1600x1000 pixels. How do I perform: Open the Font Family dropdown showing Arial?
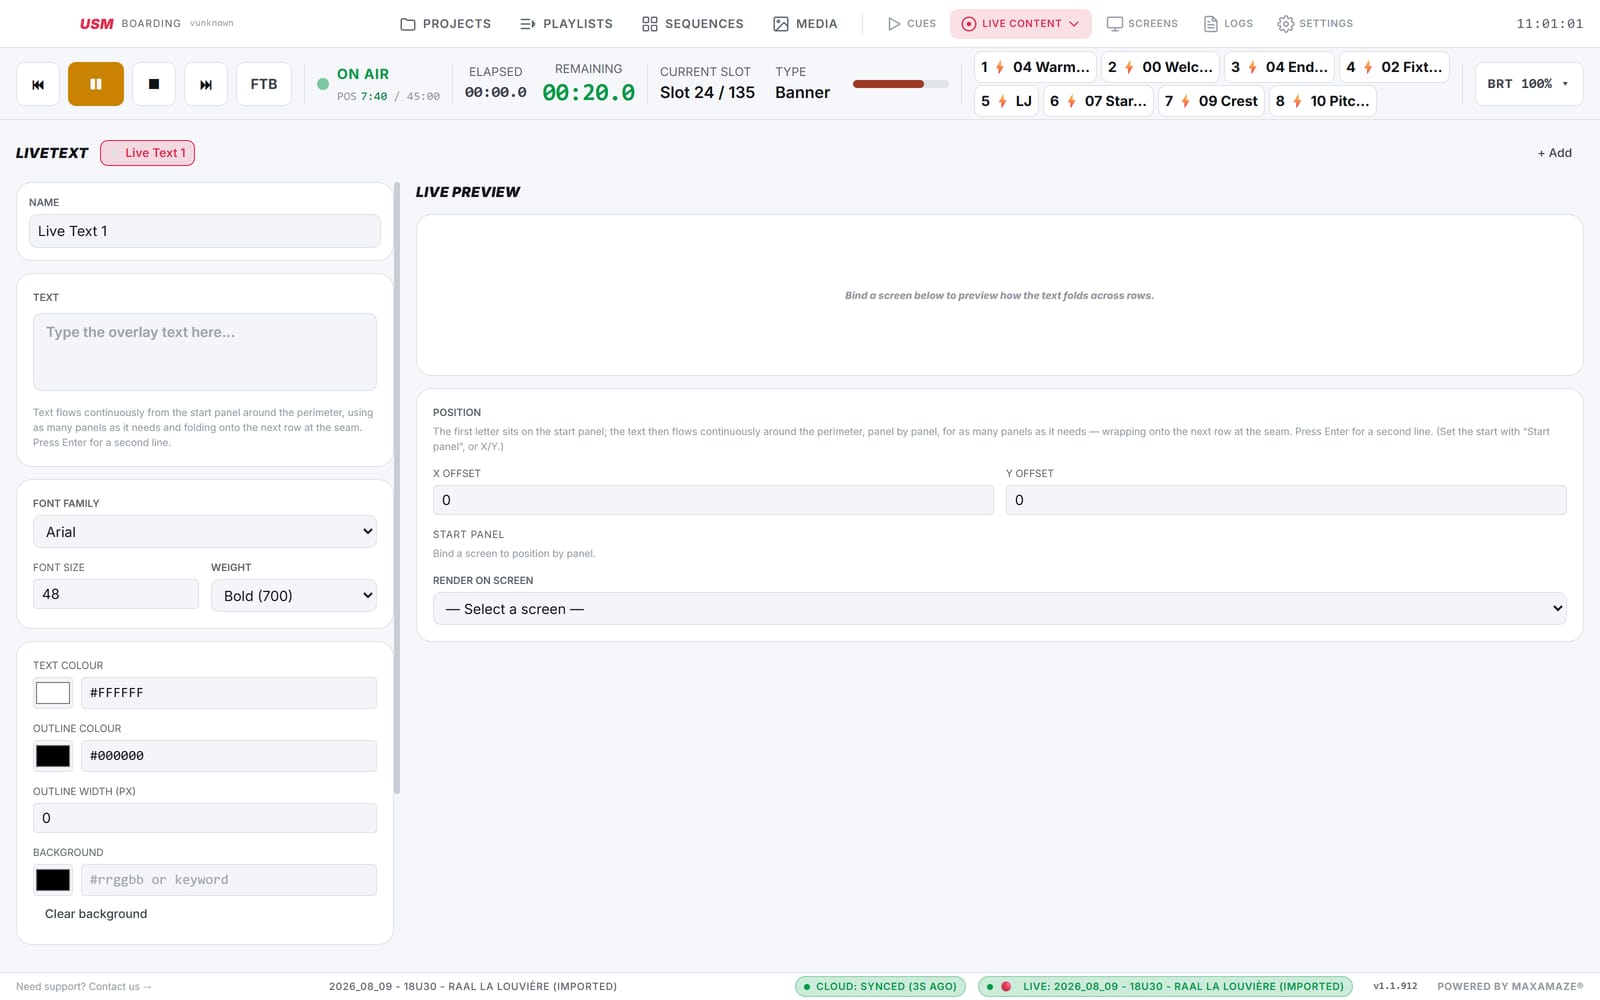pos(205,532)
